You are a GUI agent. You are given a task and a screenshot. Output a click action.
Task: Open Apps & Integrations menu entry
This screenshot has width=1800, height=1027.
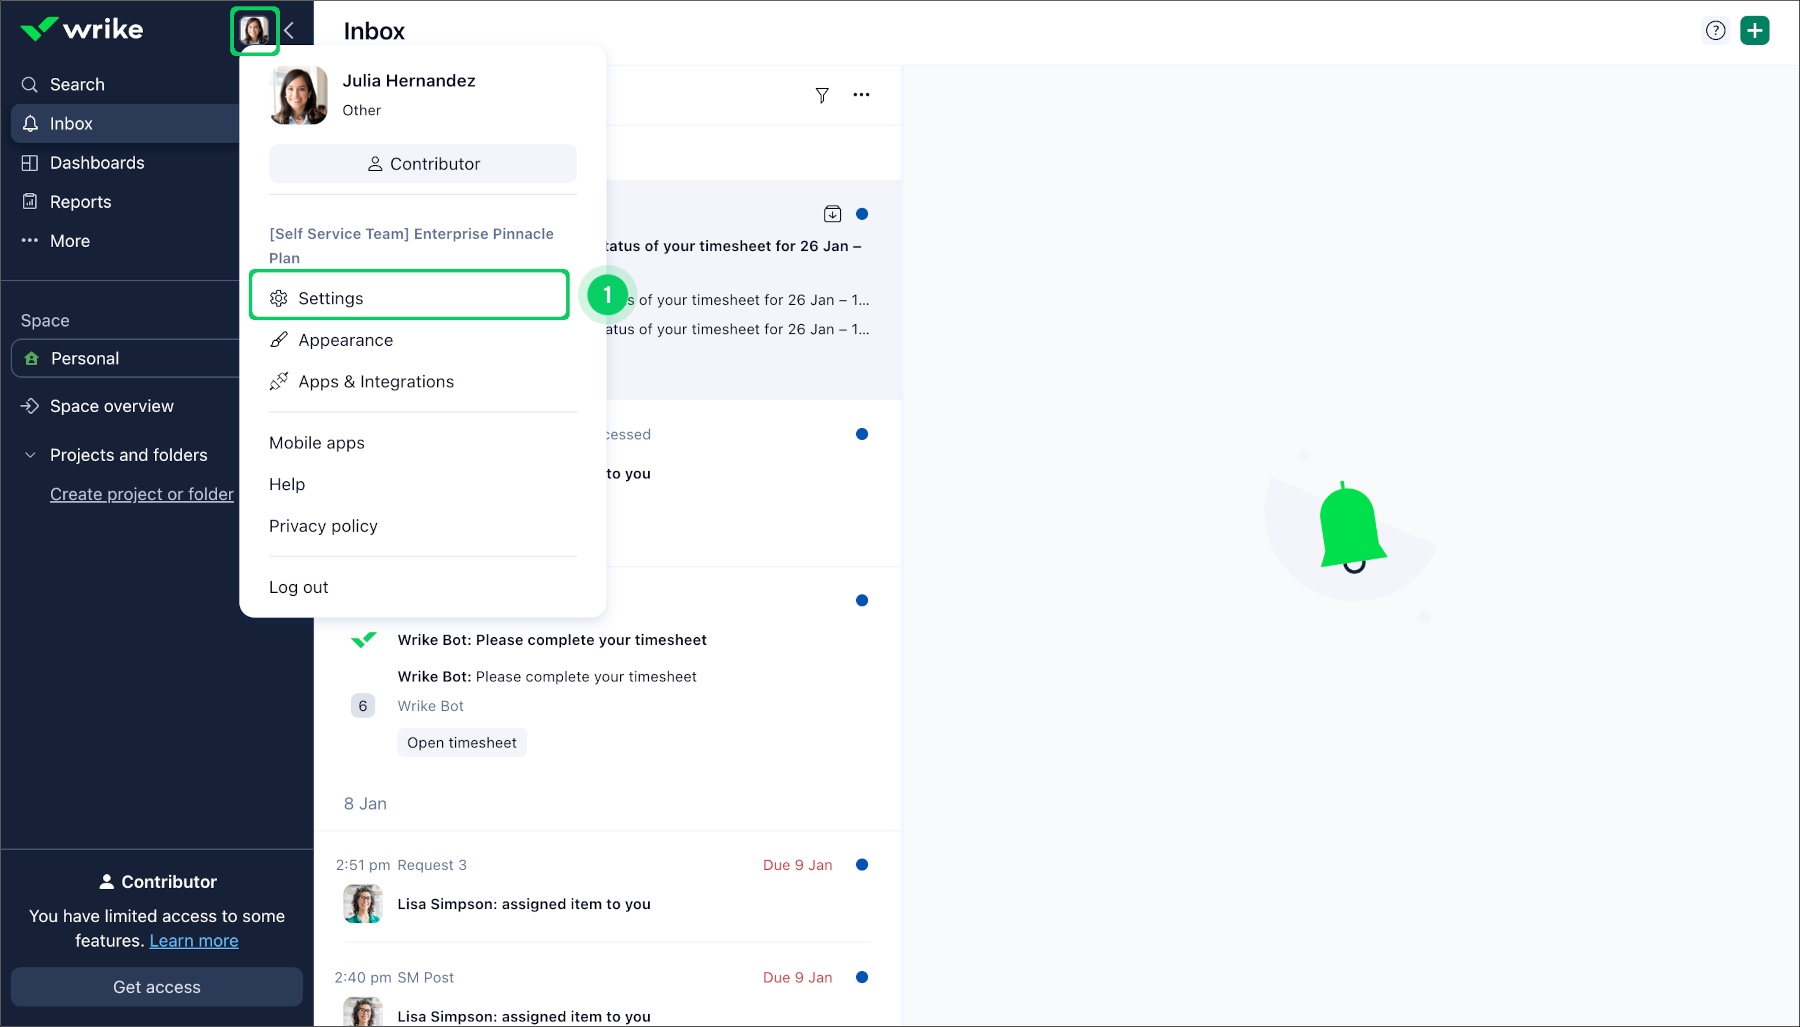point(375,382)
